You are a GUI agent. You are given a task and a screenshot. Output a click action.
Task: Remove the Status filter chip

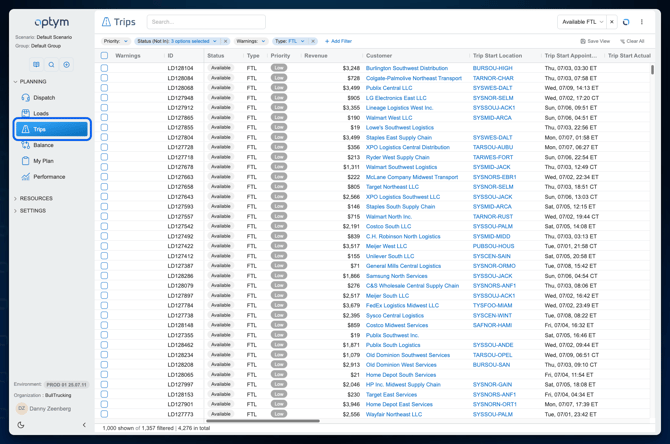click(226, 41)
